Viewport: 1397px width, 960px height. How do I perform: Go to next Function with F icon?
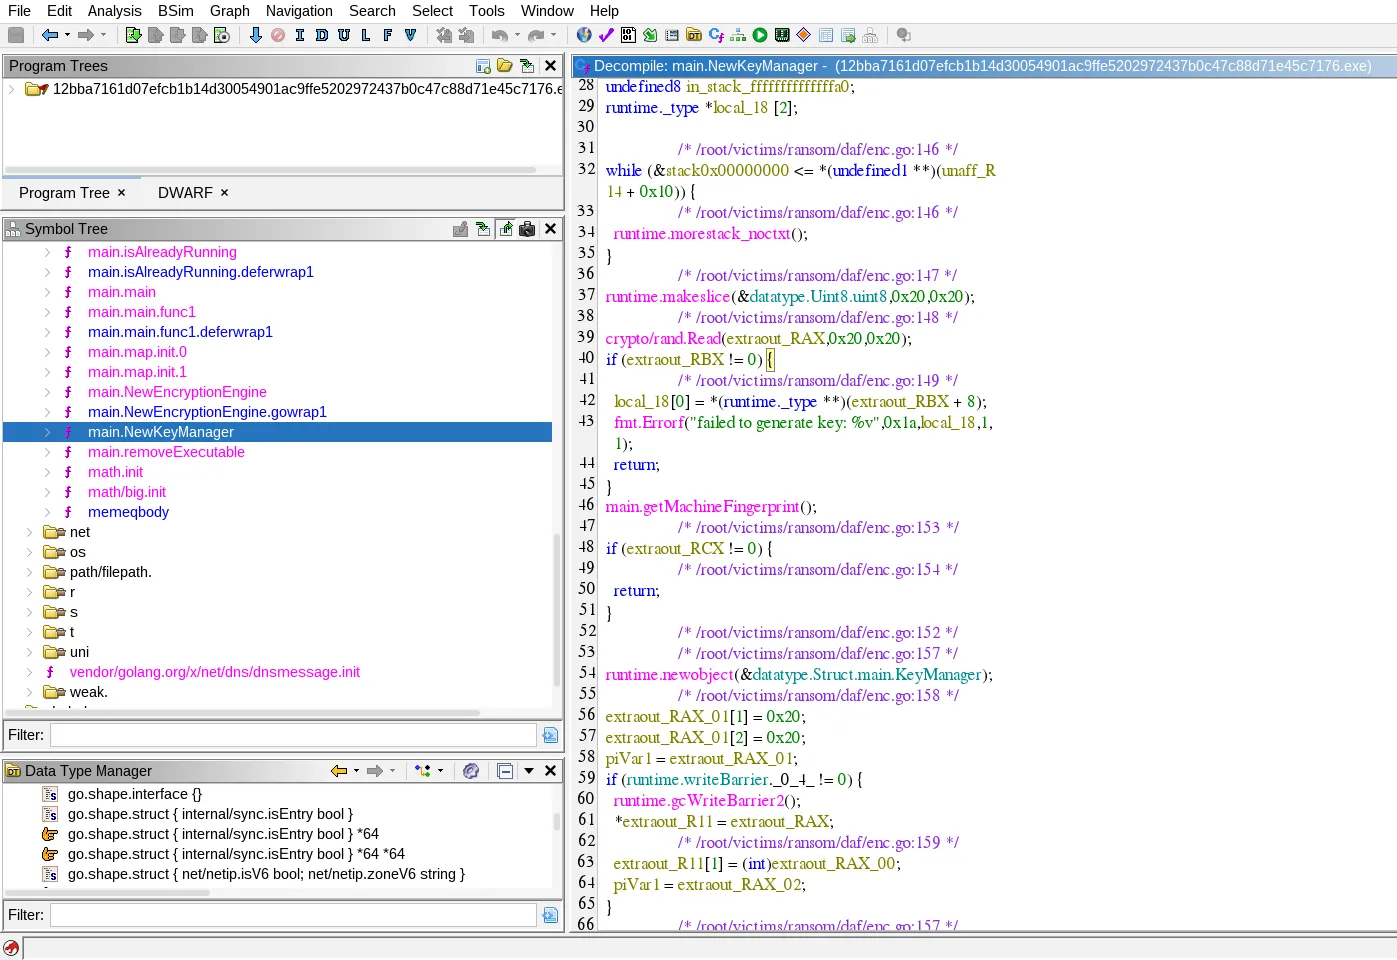(x=388, y=35)
